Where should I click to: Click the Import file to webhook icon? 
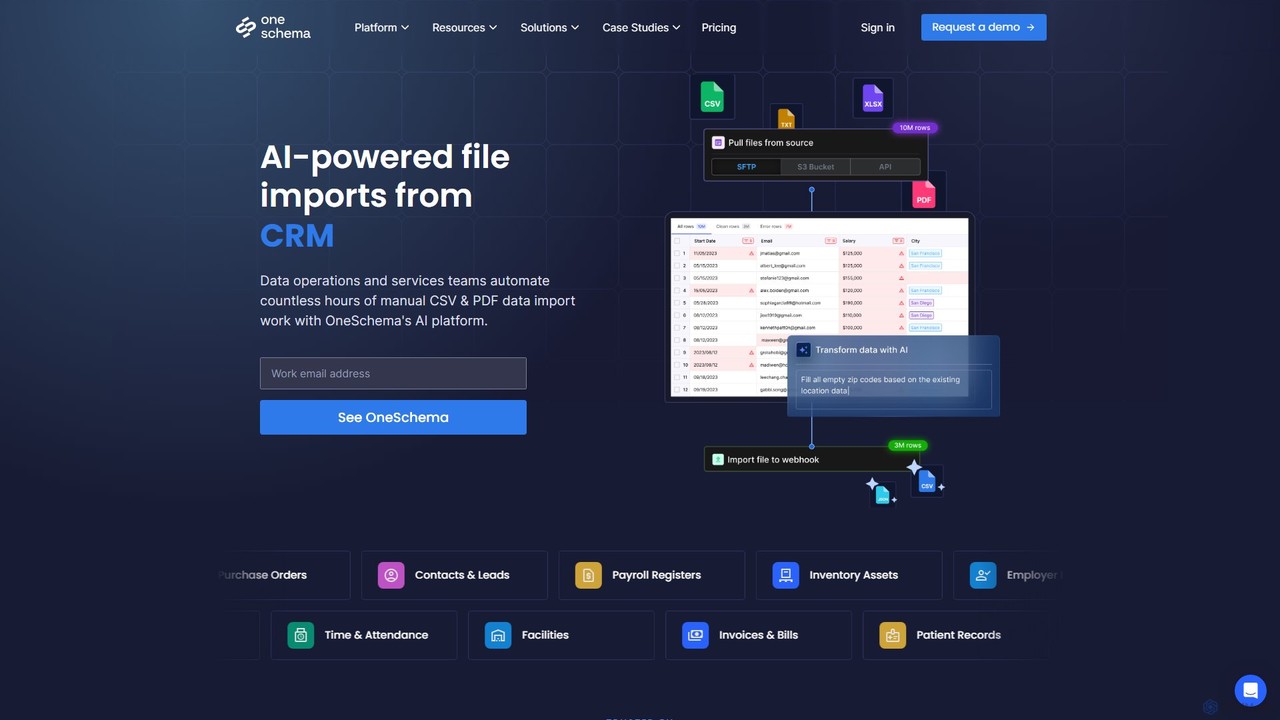click(717, 460)
